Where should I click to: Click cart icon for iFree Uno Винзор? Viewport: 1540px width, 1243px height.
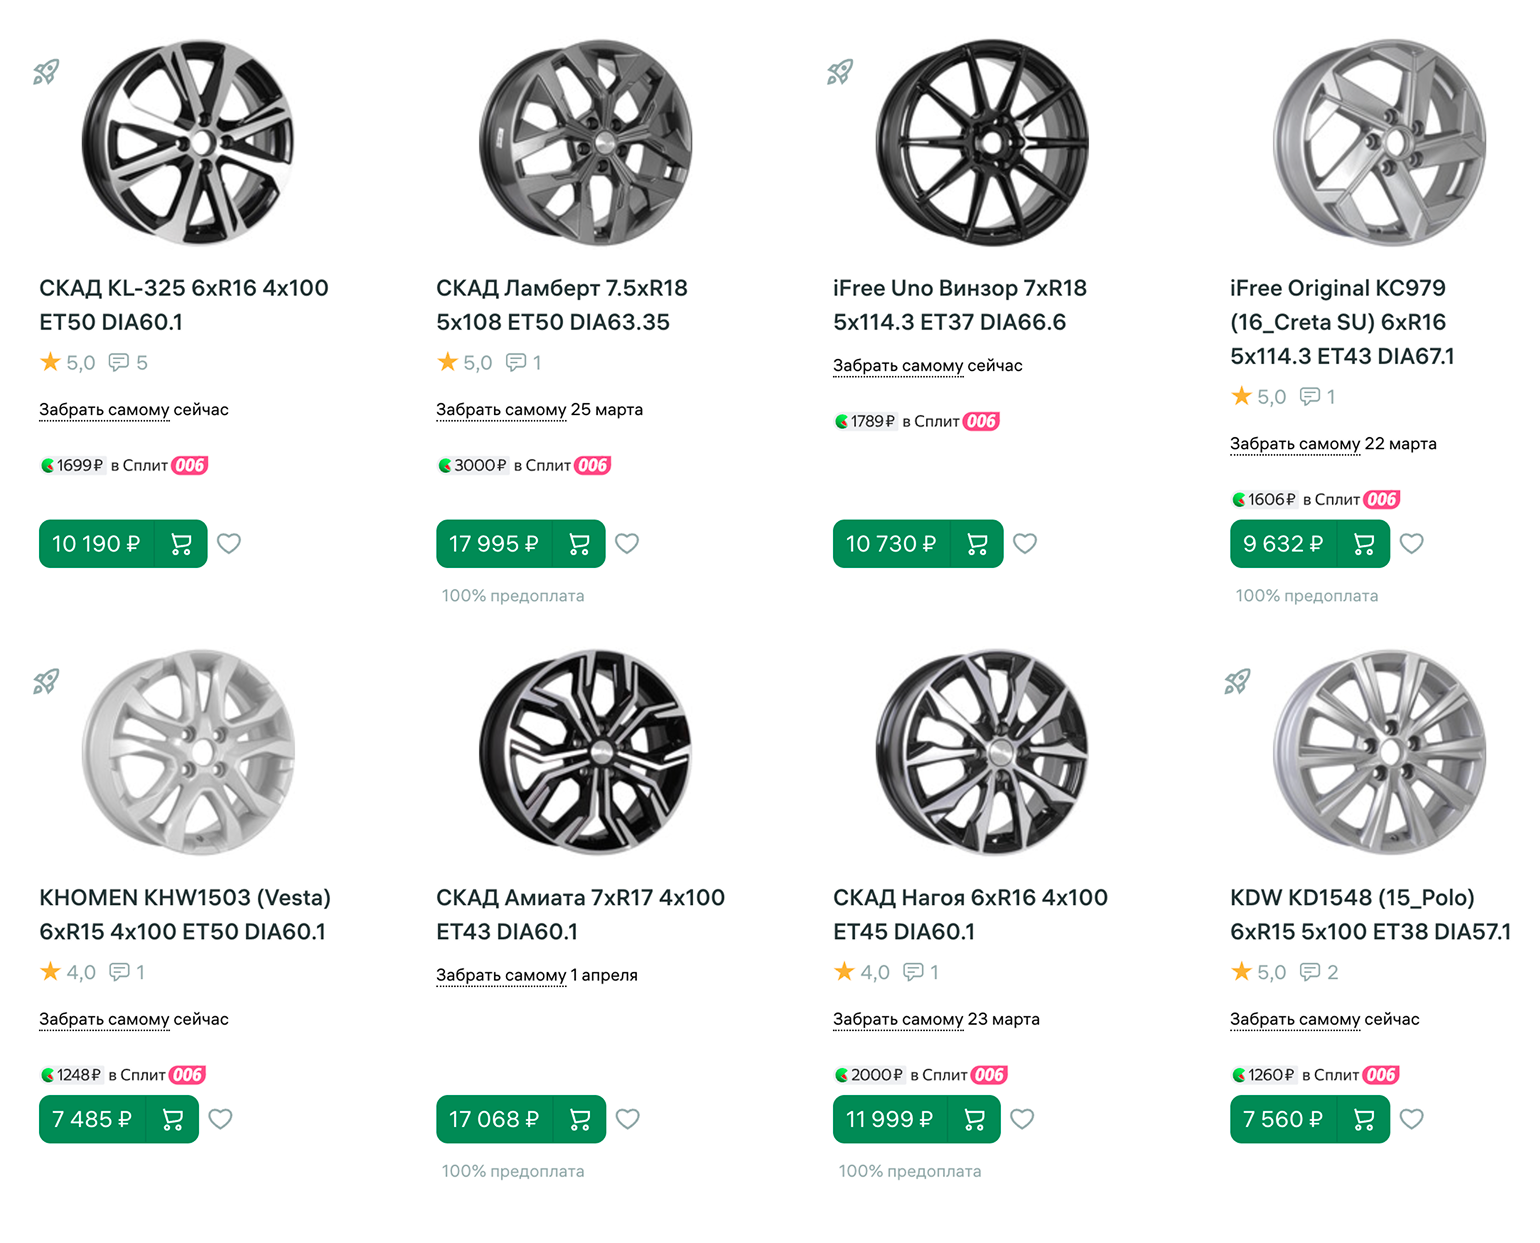[977, 544]
